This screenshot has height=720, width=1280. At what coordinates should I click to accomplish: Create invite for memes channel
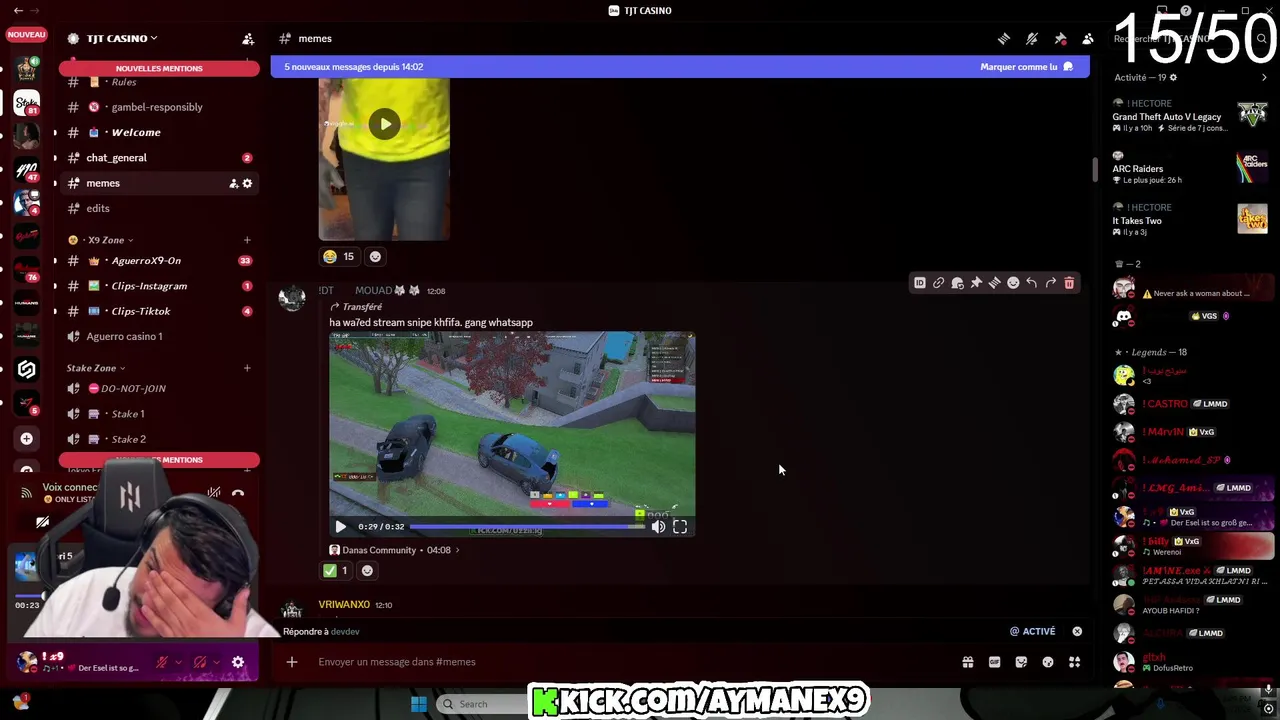pos(234,183)
